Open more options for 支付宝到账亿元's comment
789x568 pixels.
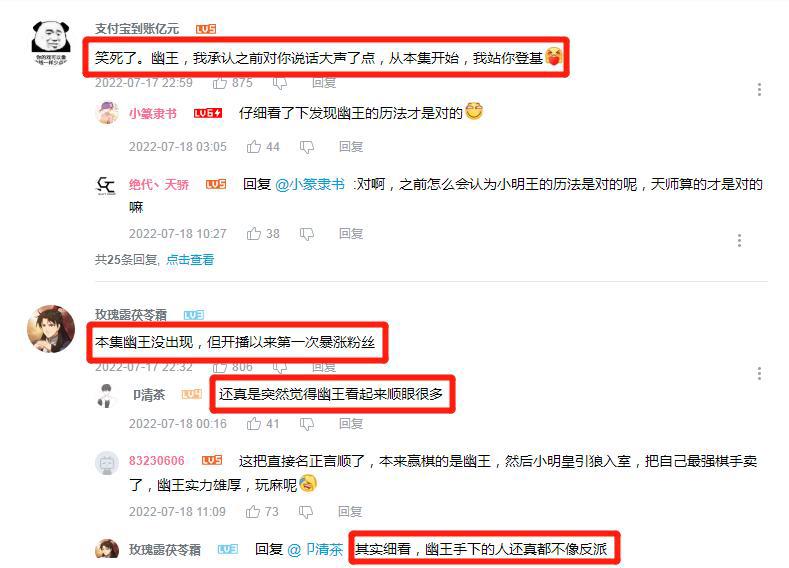(x=759, y=90)
